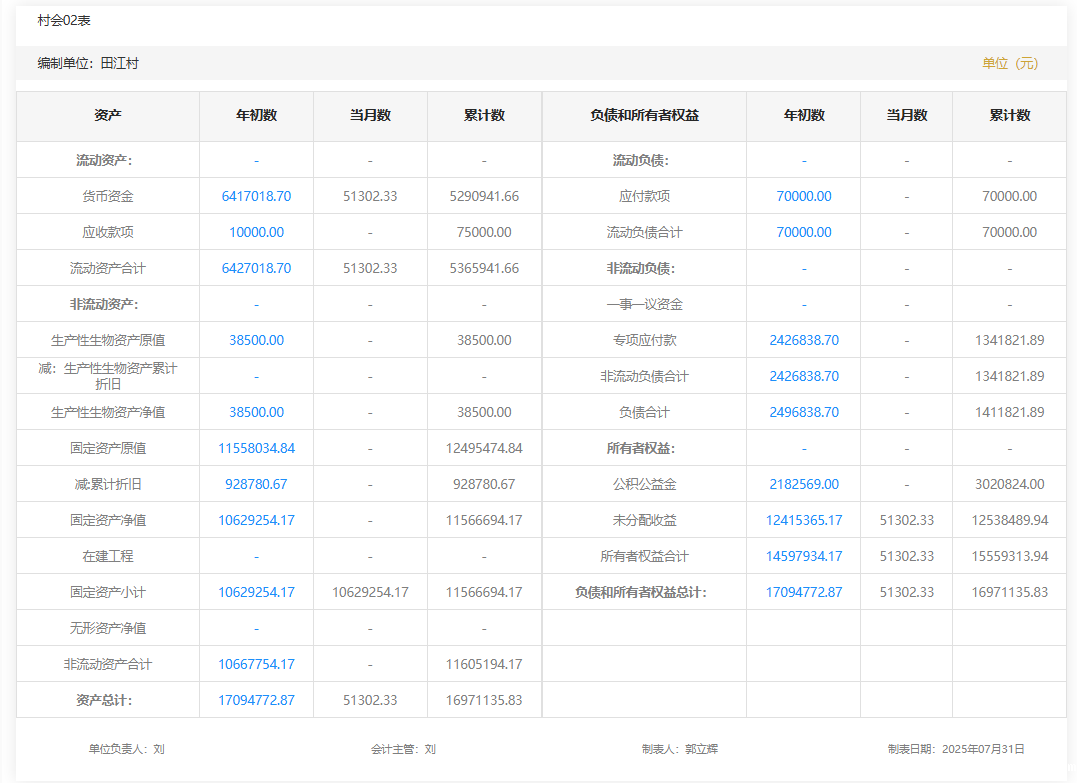Open the 负债合计 link 2496838.70
Image resolution: width=1077 pixels, height=783 pixels.
point(803,412)
